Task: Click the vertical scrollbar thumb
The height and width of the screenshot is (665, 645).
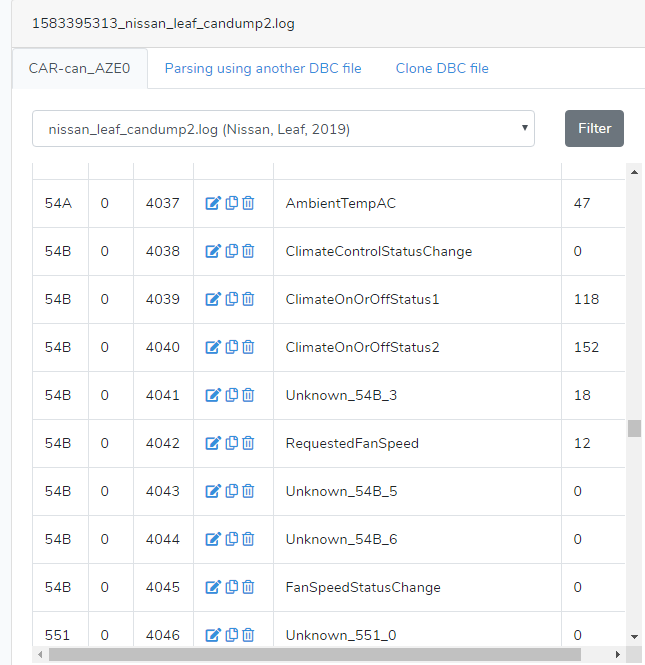Action: [x=634, y=428]
